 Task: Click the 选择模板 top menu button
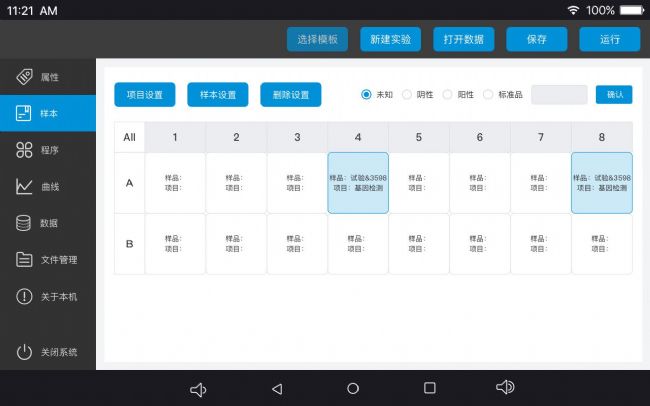(317, 39)
